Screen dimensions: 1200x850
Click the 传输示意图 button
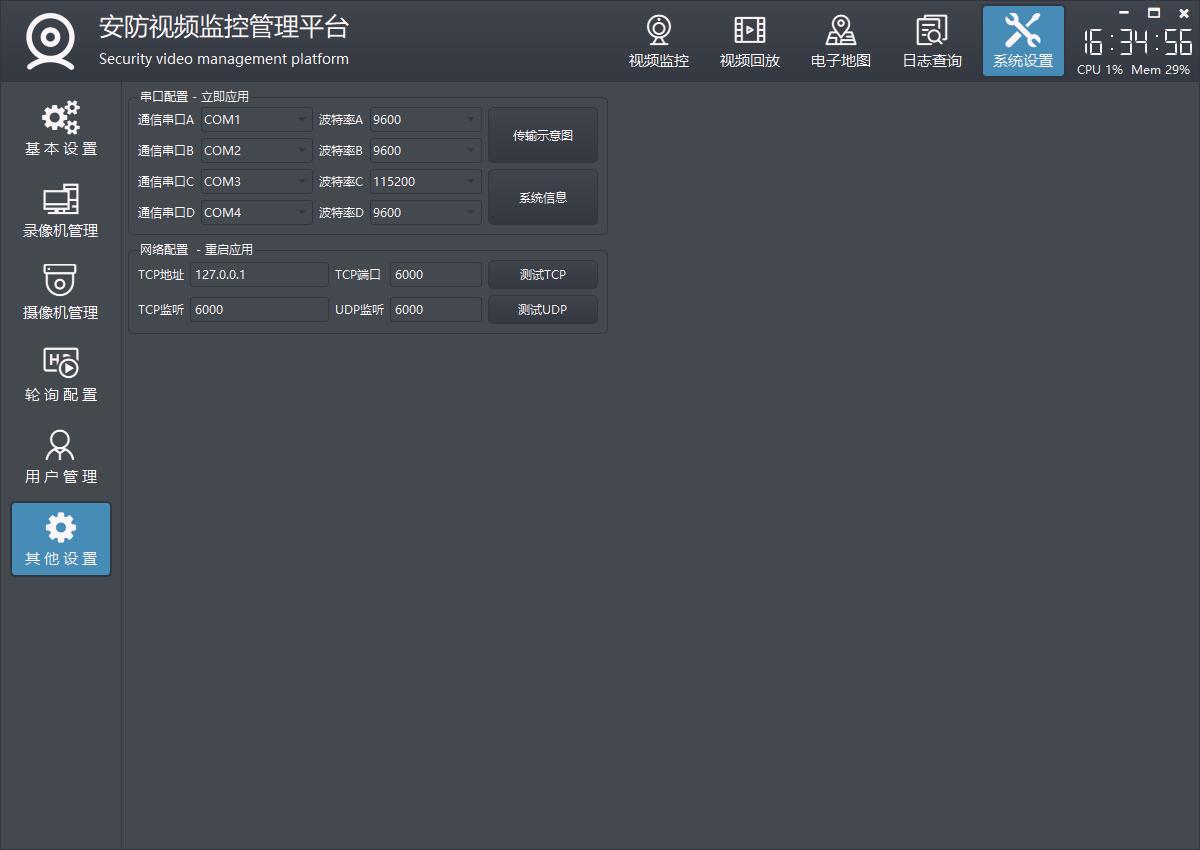[543, 136]
